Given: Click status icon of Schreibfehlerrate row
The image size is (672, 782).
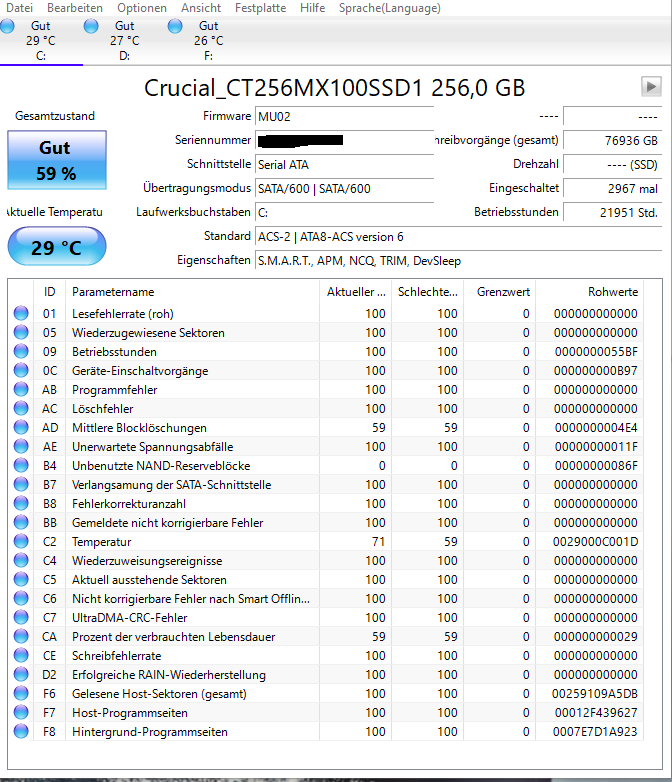Looking at the screenshot, I should 21,655.
